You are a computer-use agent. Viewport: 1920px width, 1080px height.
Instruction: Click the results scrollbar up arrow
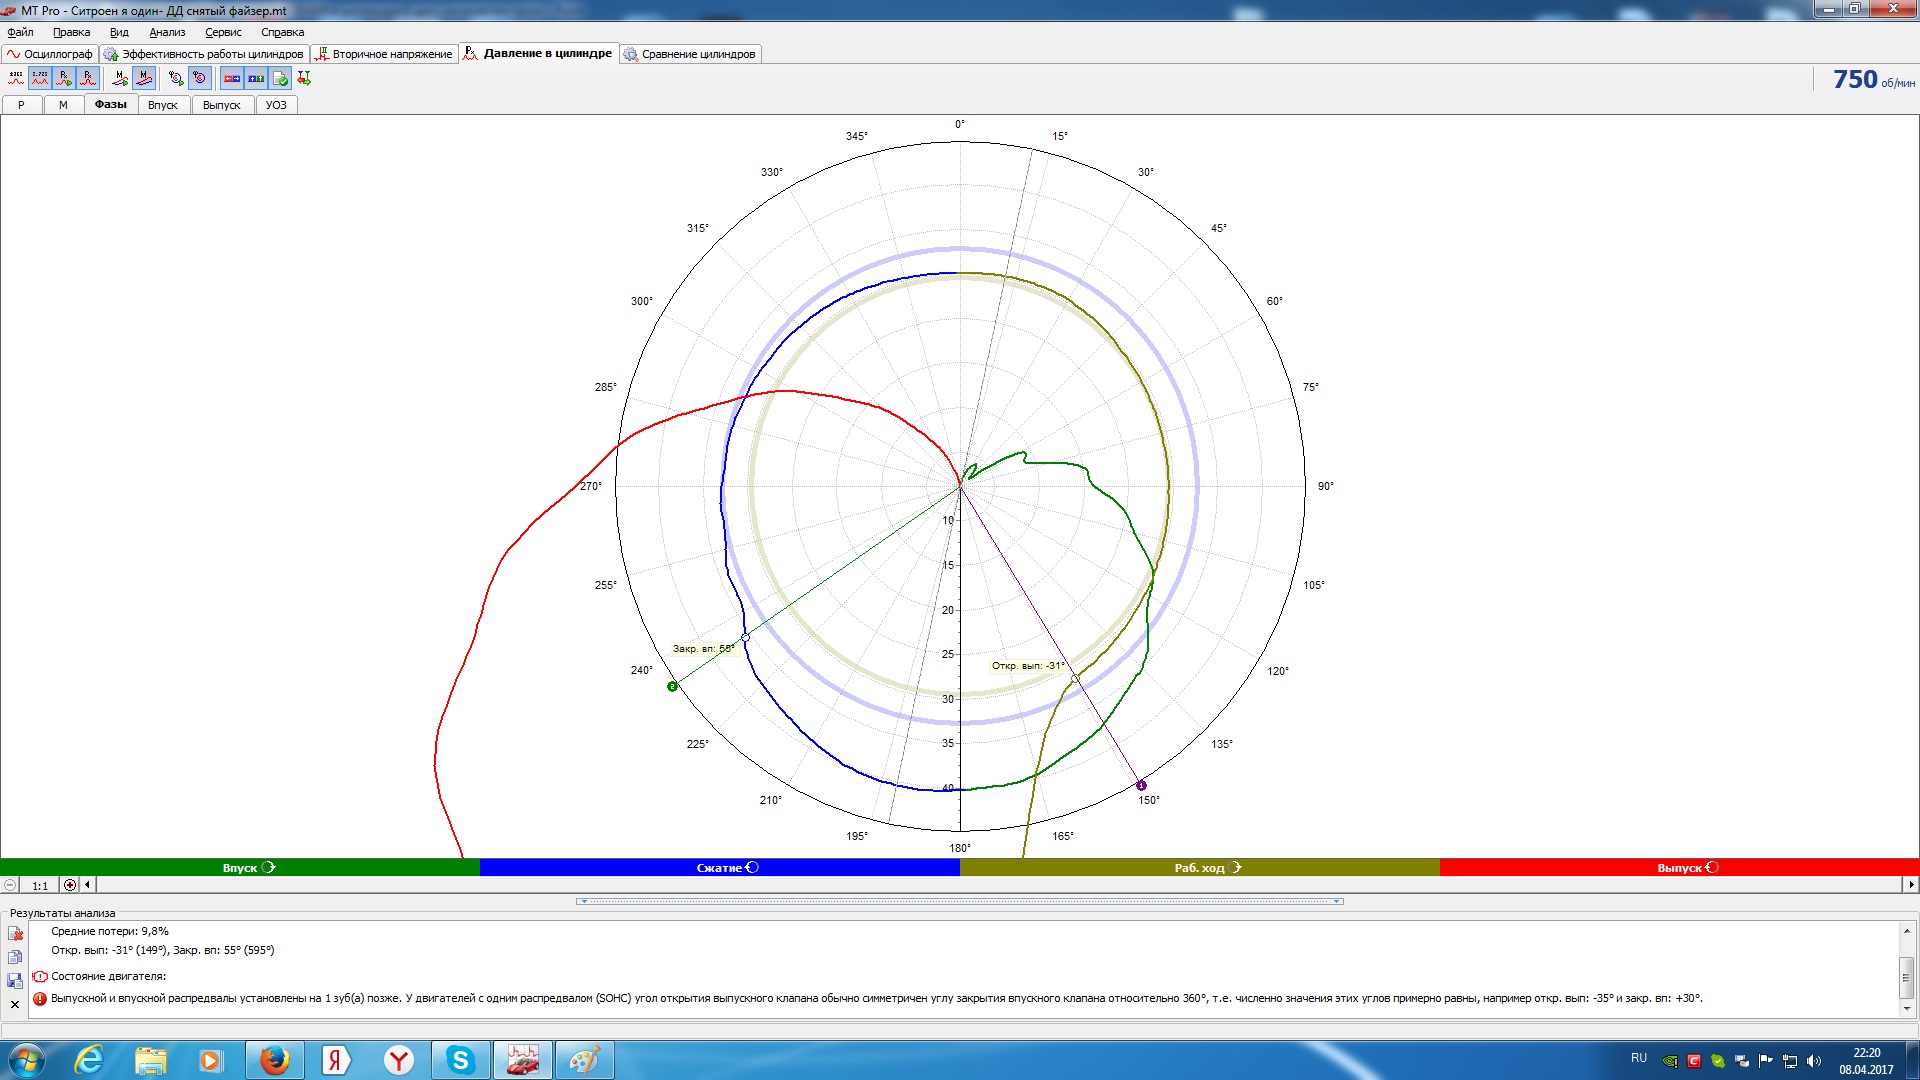1907,931
